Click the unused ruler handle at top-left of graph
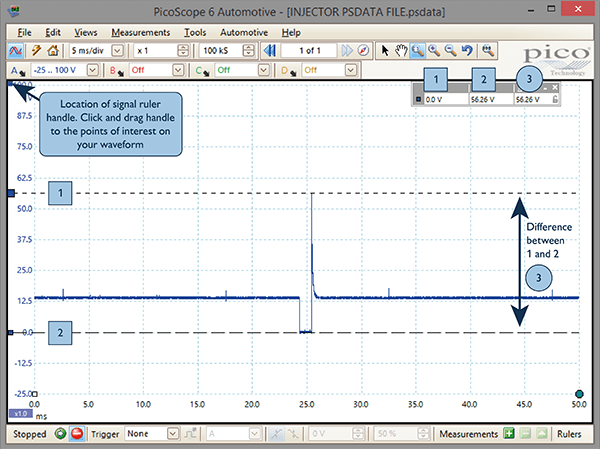Image resolution: width=600 pixels, height=449 pixels. (10, 83)
